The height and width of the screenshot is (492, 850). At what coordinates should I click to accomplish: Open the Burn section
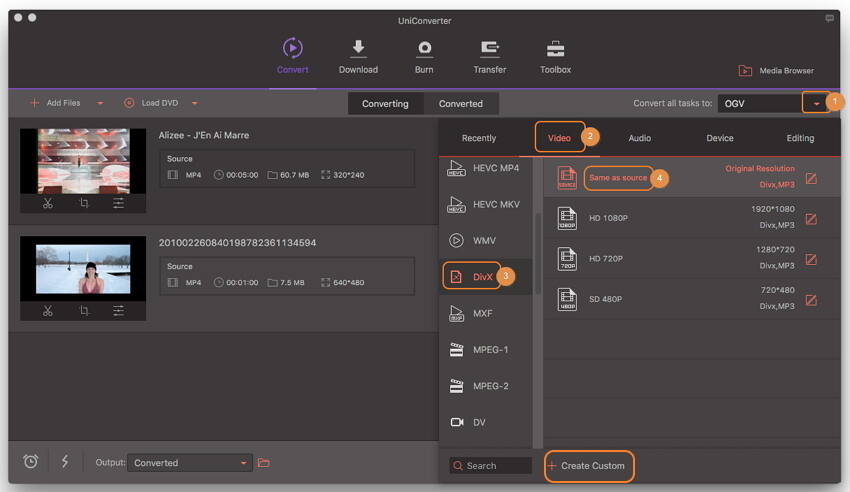coord(424,56)
